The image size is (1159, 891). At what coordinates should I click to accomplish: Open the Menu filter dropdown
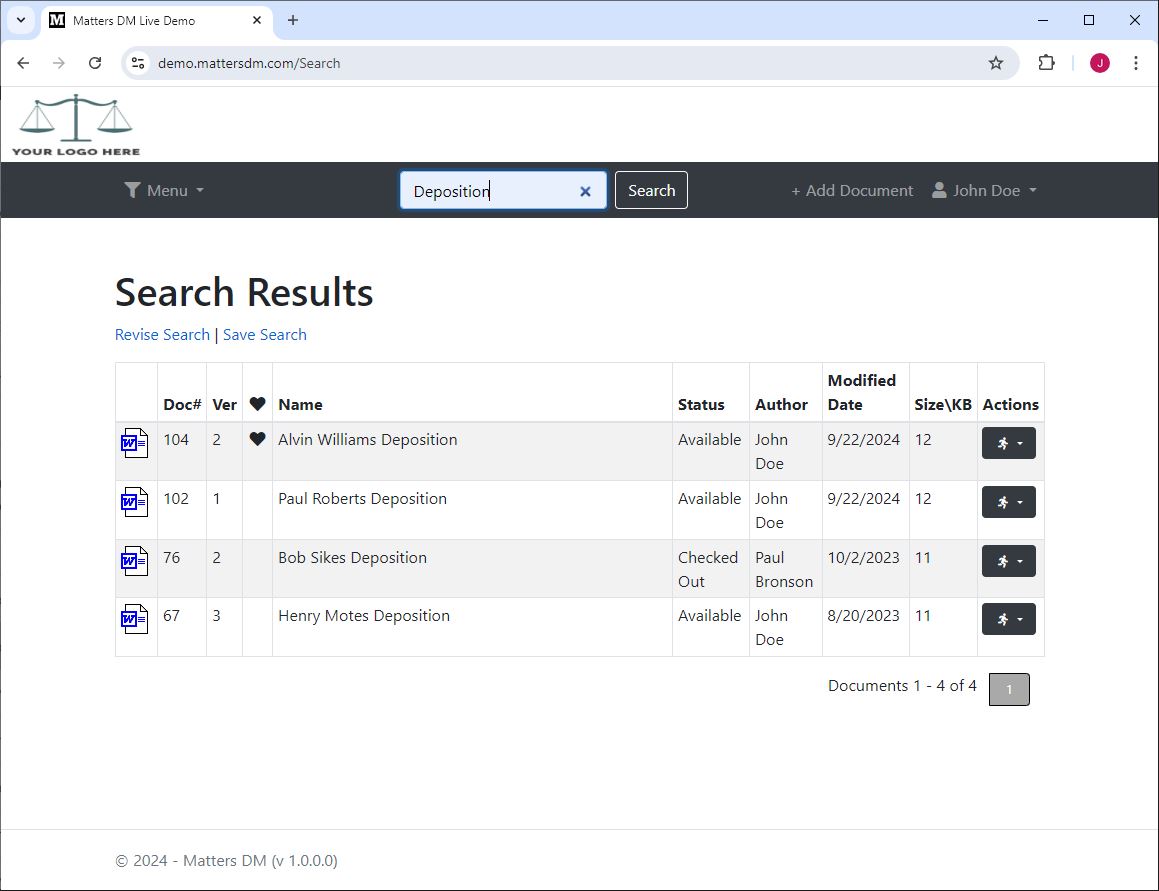coord(164,190)
